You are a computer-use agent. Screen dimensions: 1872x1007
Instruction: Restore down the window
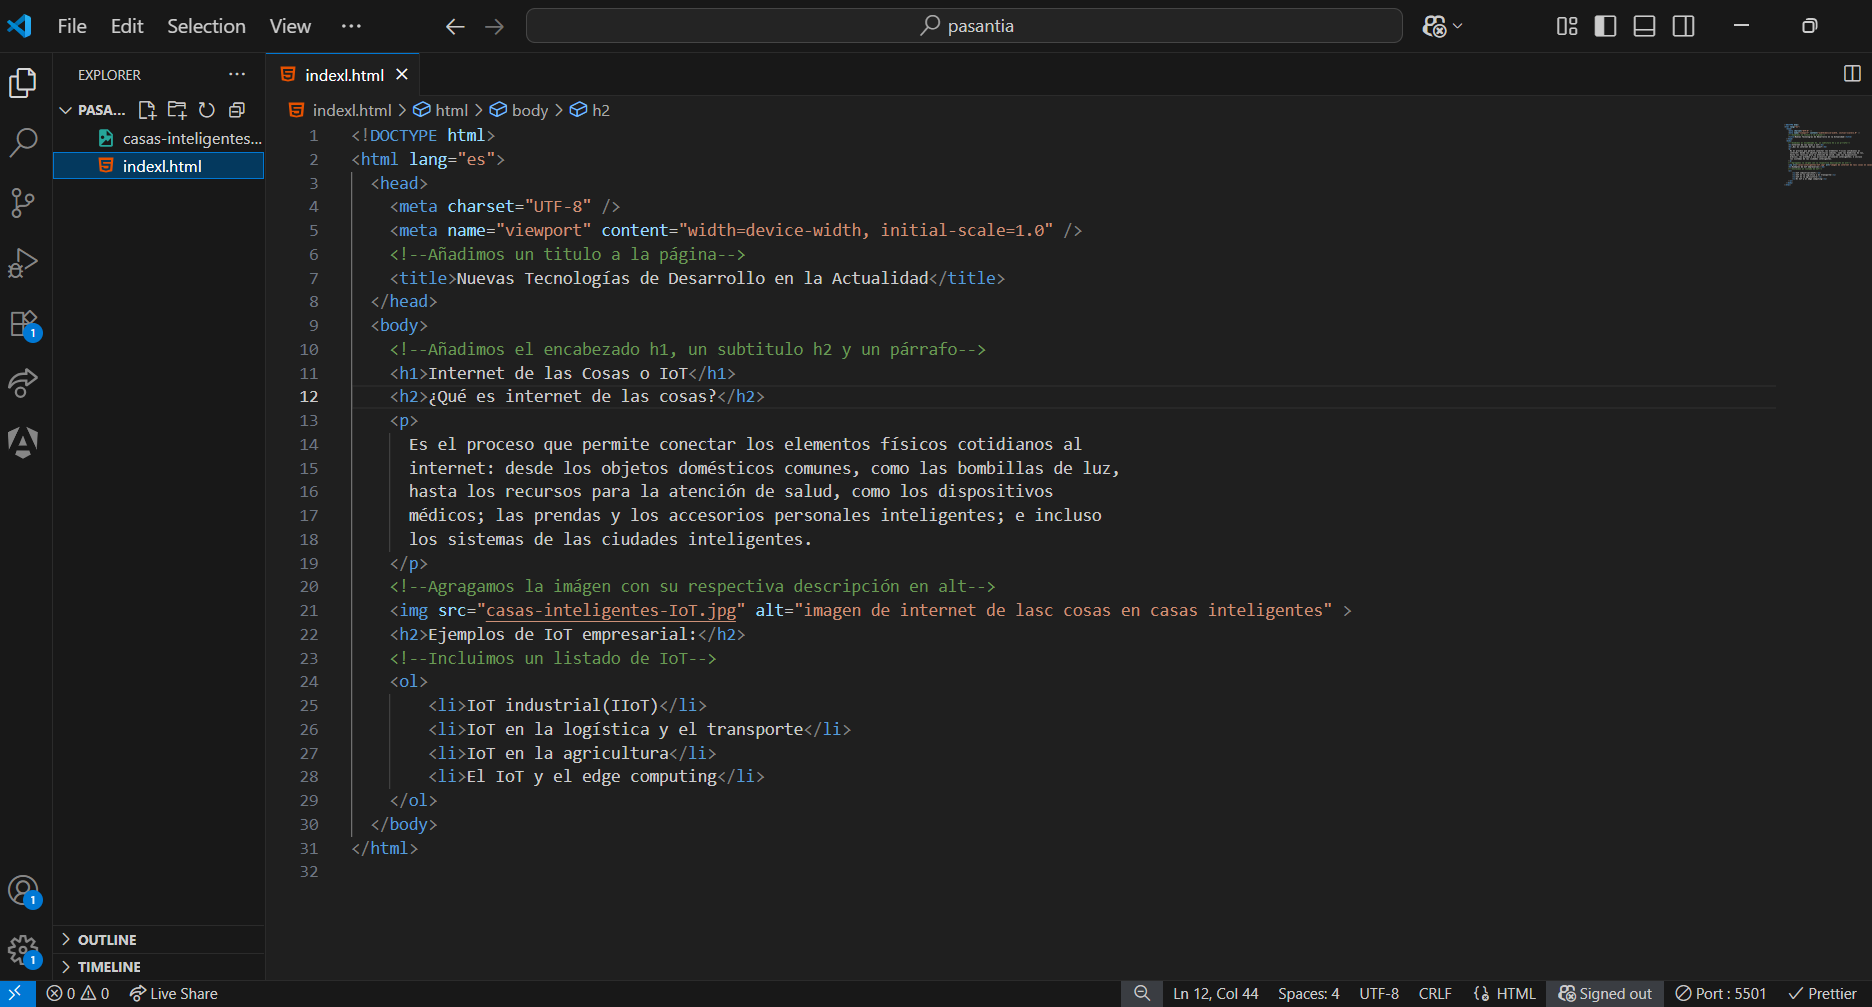point(1809,26)
